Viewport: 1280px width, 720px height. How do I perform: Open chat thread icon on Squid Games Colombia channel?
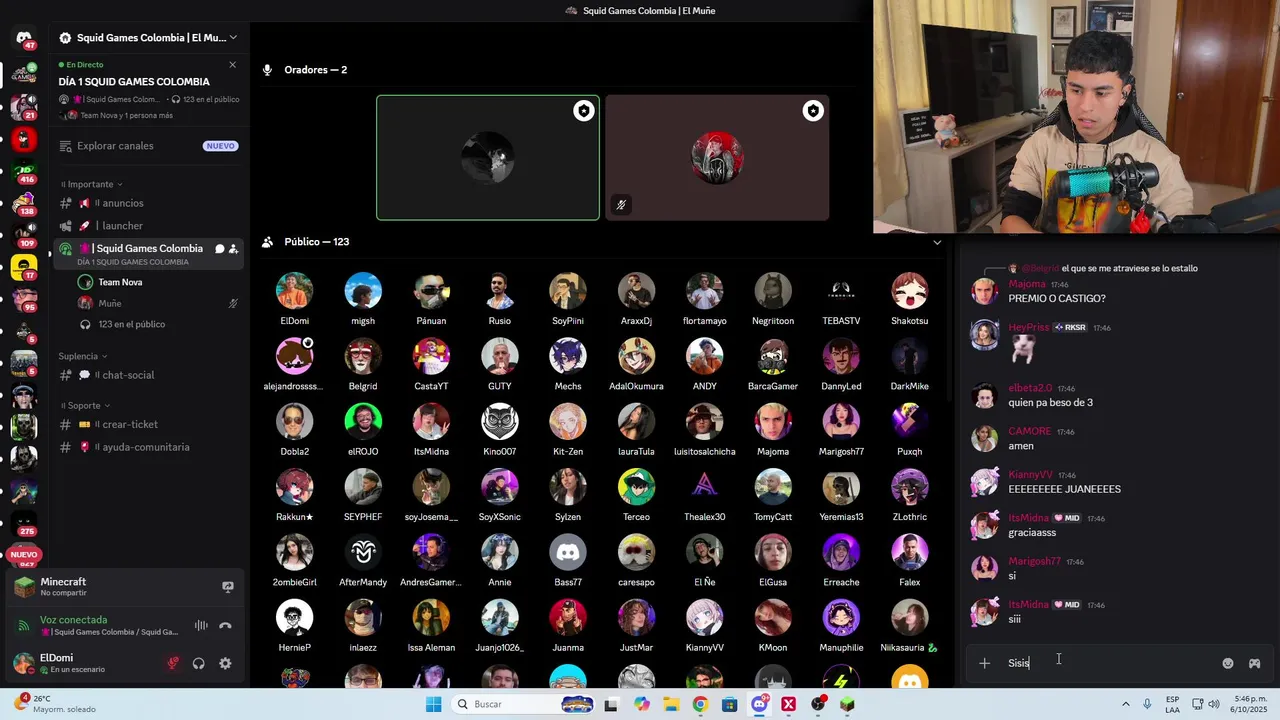(219, 249)
